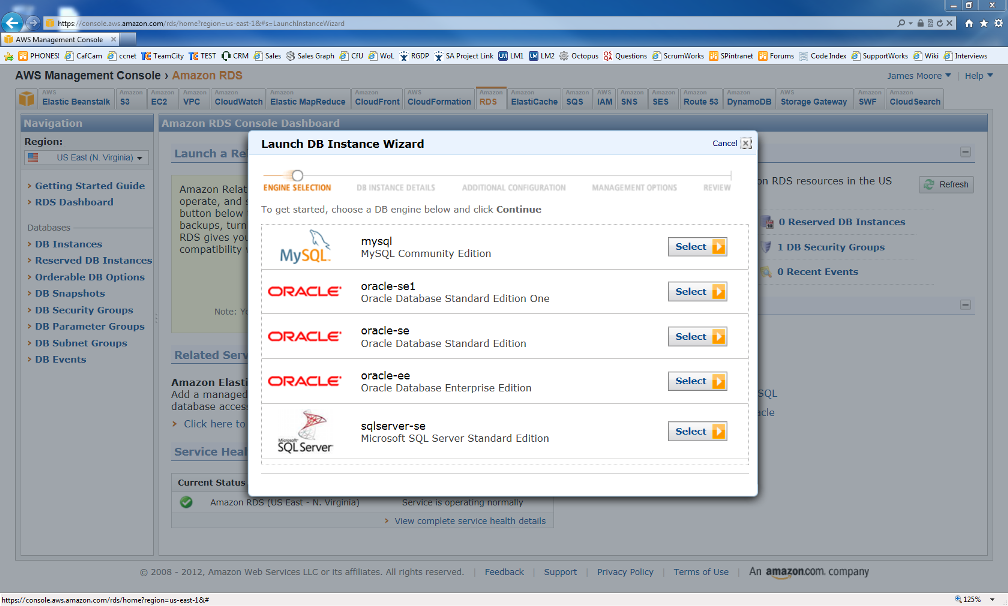Open DB Snapshots in navigation
This screenshot has width=1008, height=606.
click(70, 294)
